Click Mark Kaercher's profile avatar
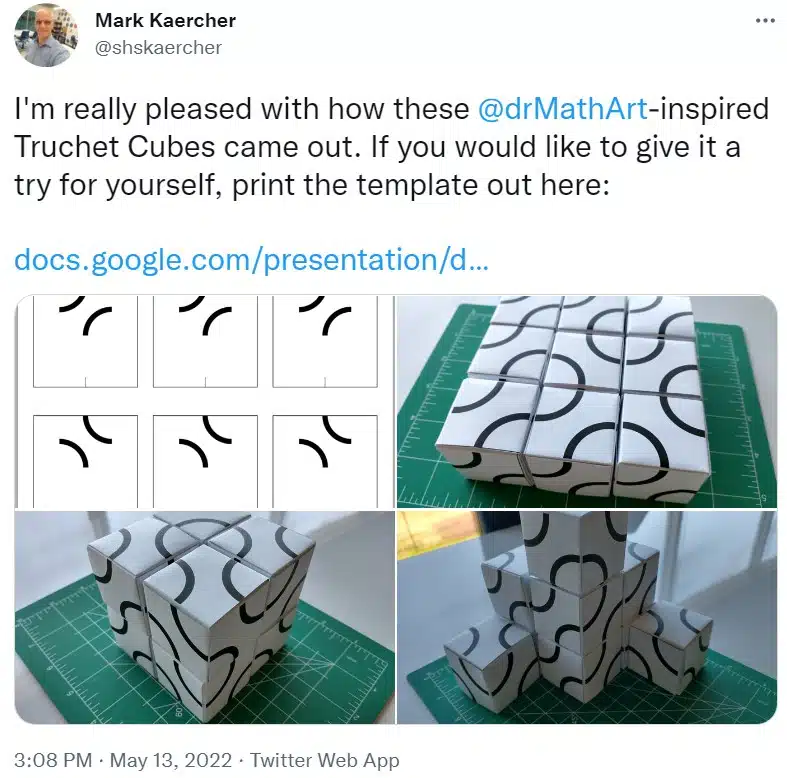The width and height of the screenshot is (787, 778). pos(46,35)
